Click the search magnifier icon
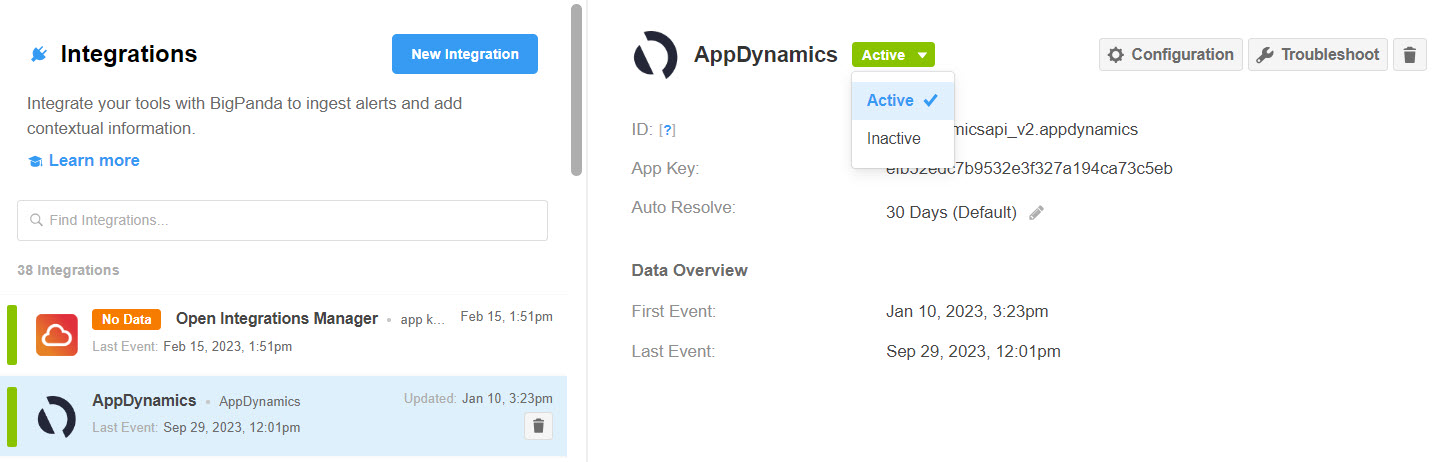Viewport: 1453px width, 462px height. pos(36,220)
